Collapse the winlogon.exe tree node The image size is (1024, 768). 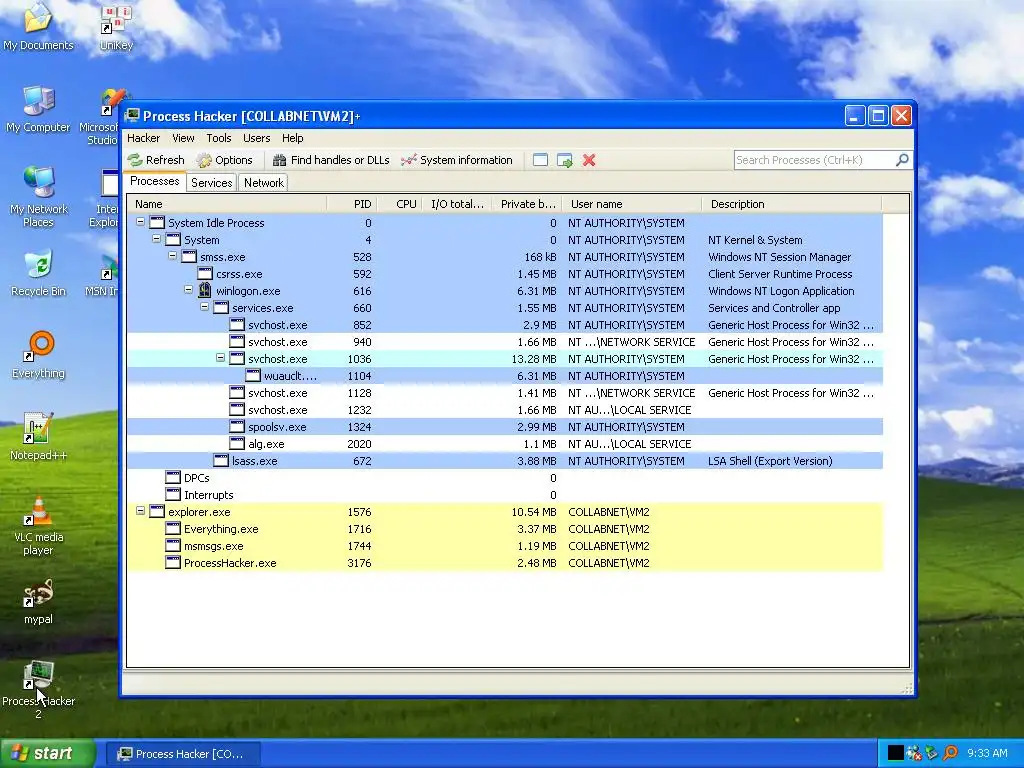click(x=189, y=290)
